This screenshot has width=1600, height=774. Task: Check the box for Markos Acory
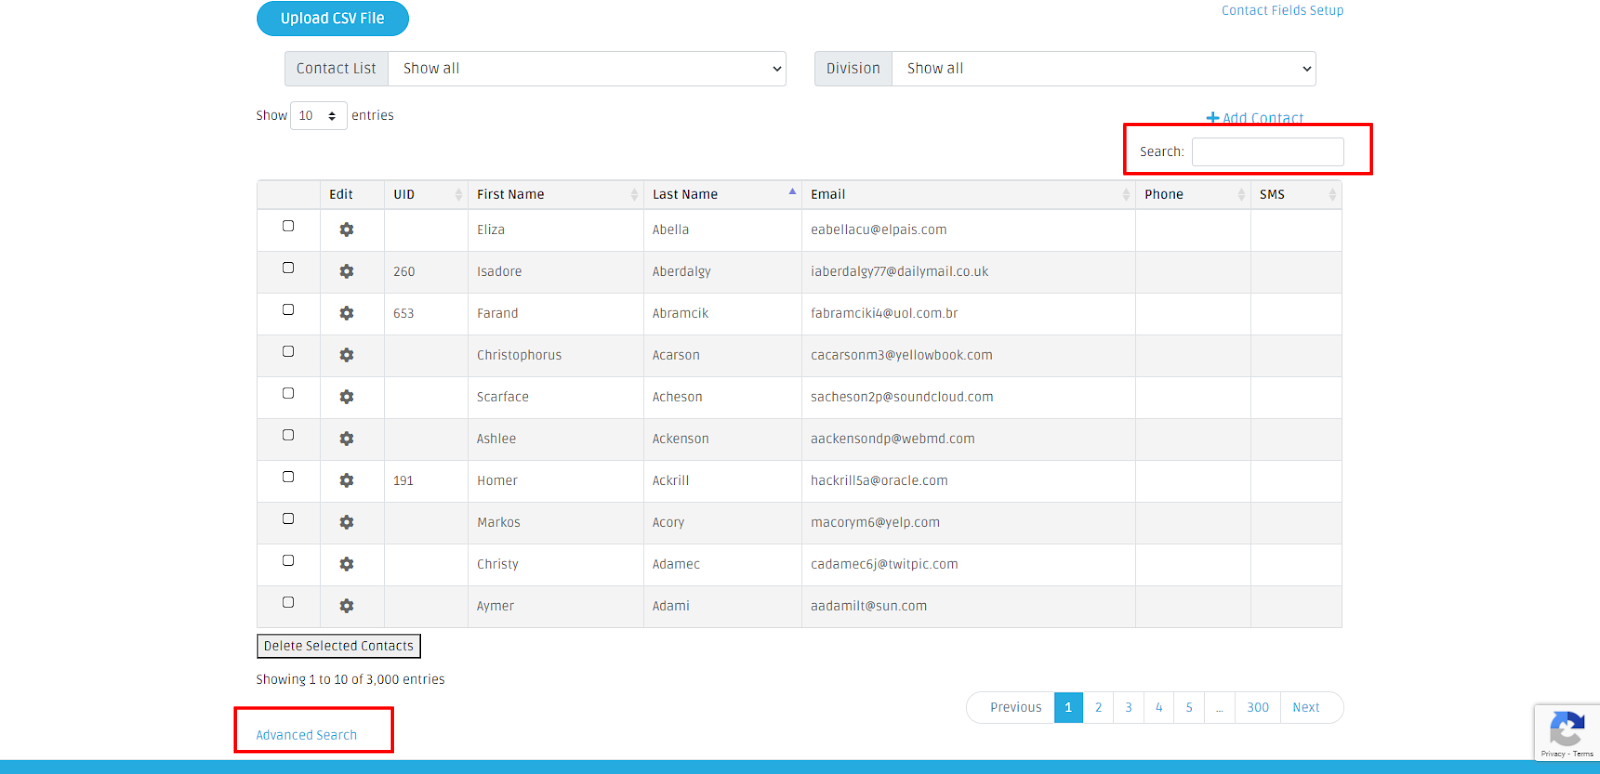pos(288,519)
